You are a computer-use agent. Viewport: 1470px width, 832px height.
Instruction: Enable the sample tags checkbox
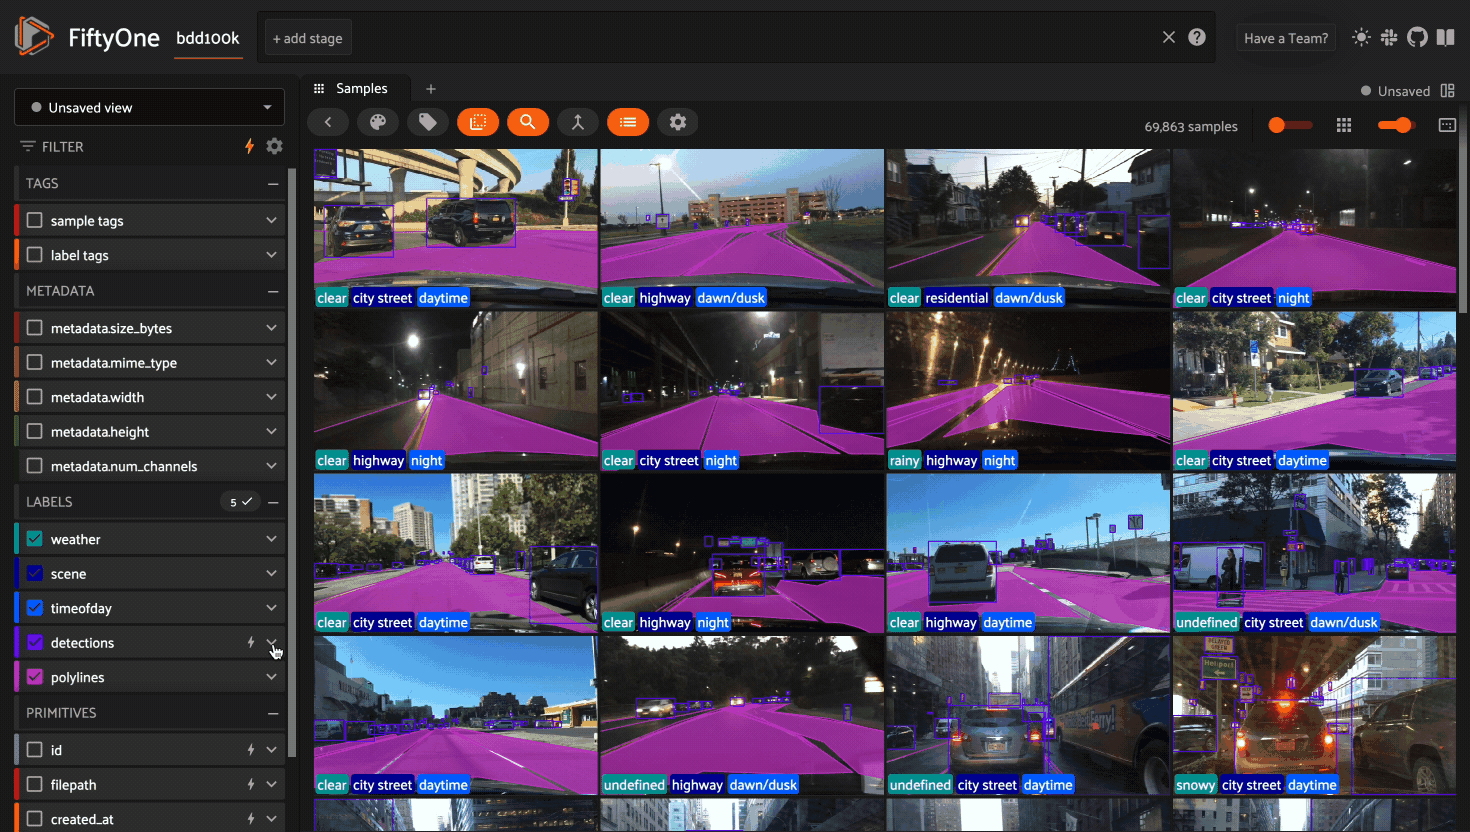point(35,220)
